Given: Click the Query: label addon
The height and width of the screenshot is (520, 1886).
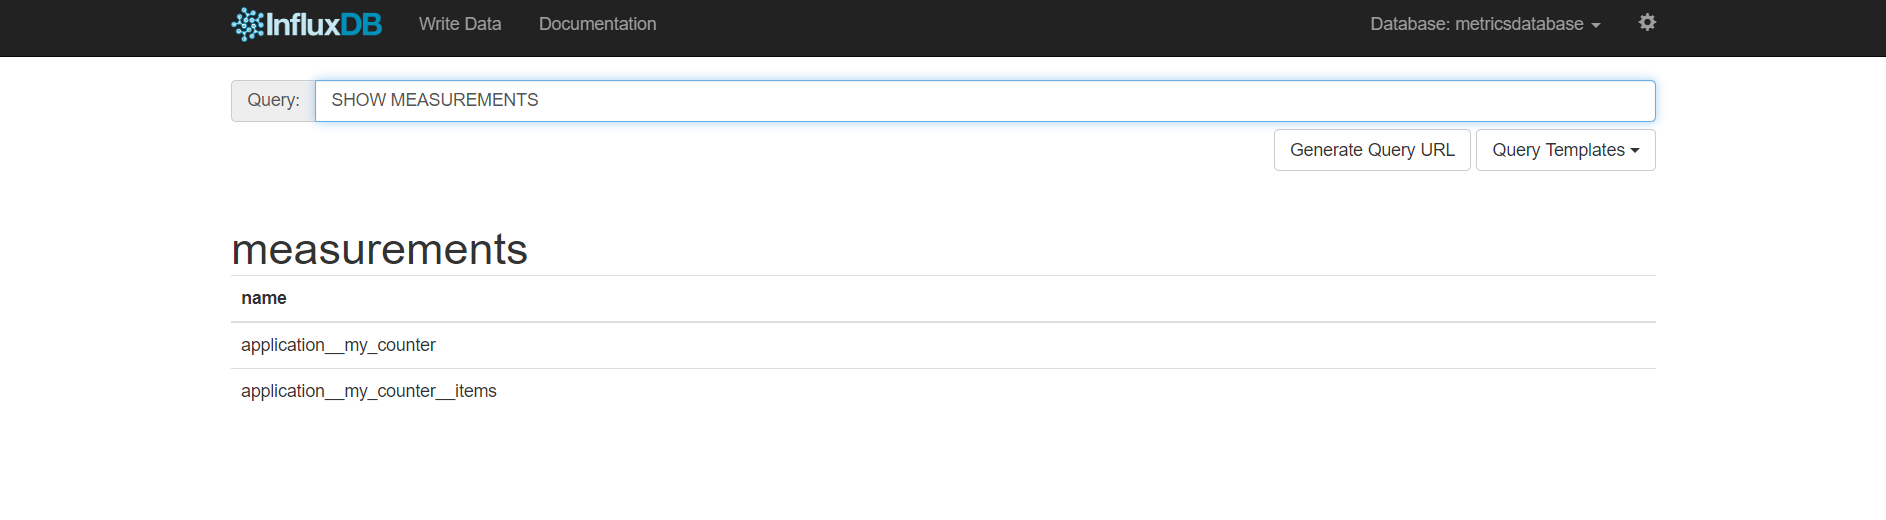Looking at the screenshot, I should pyautogui.click(x=273, y=101).
